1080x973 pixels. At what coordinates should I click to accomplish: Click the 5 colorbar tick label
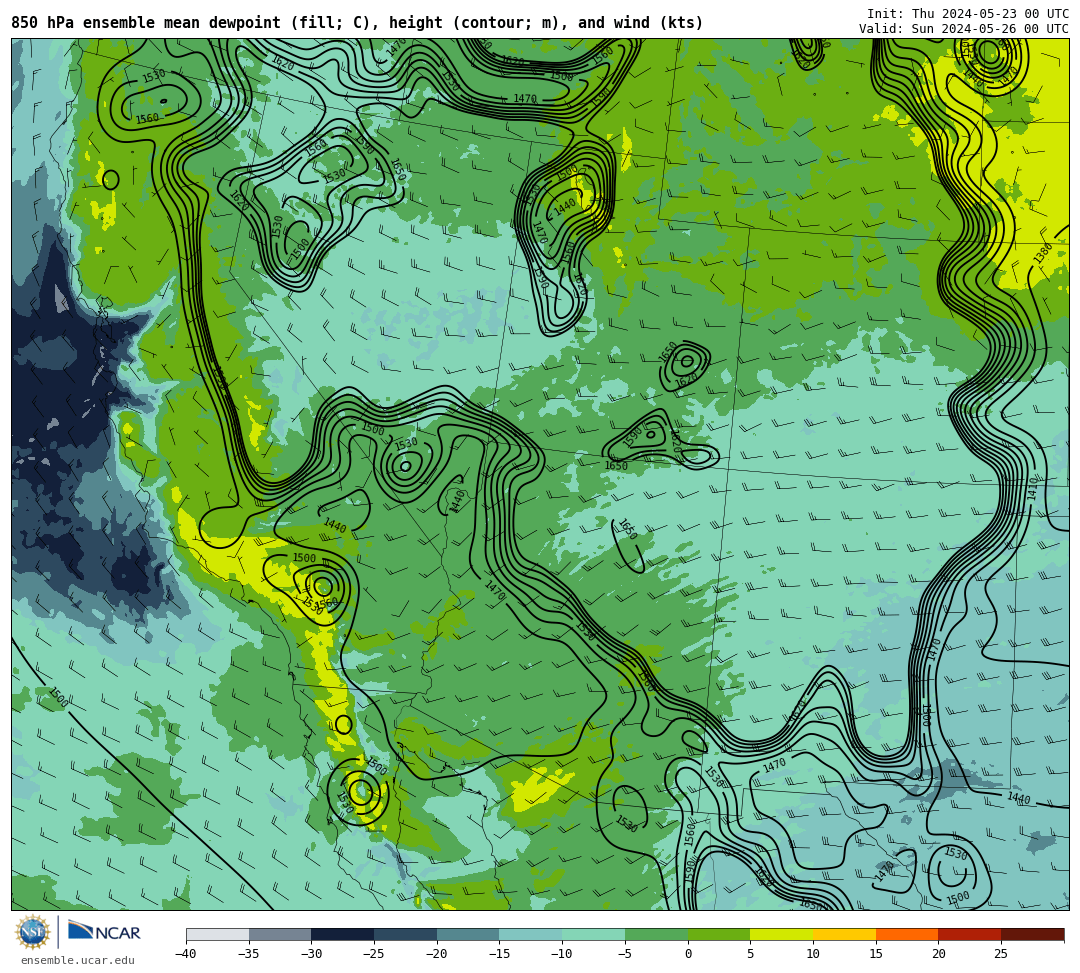click(751, 954)
